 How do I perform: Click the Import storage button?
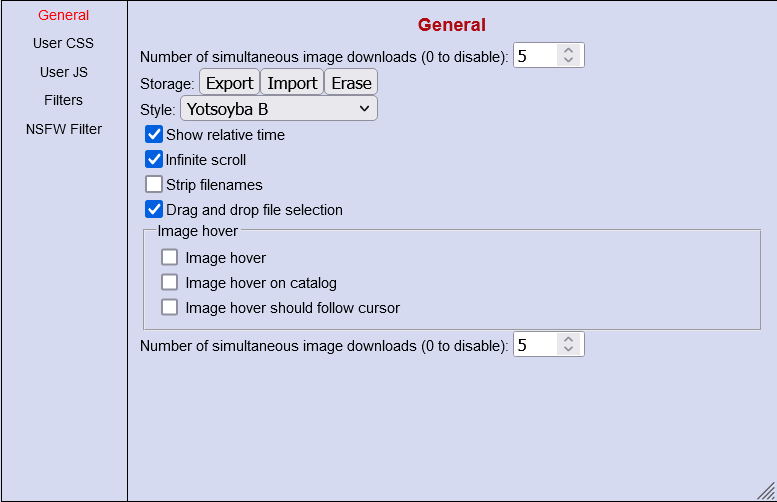click(292, 83)
